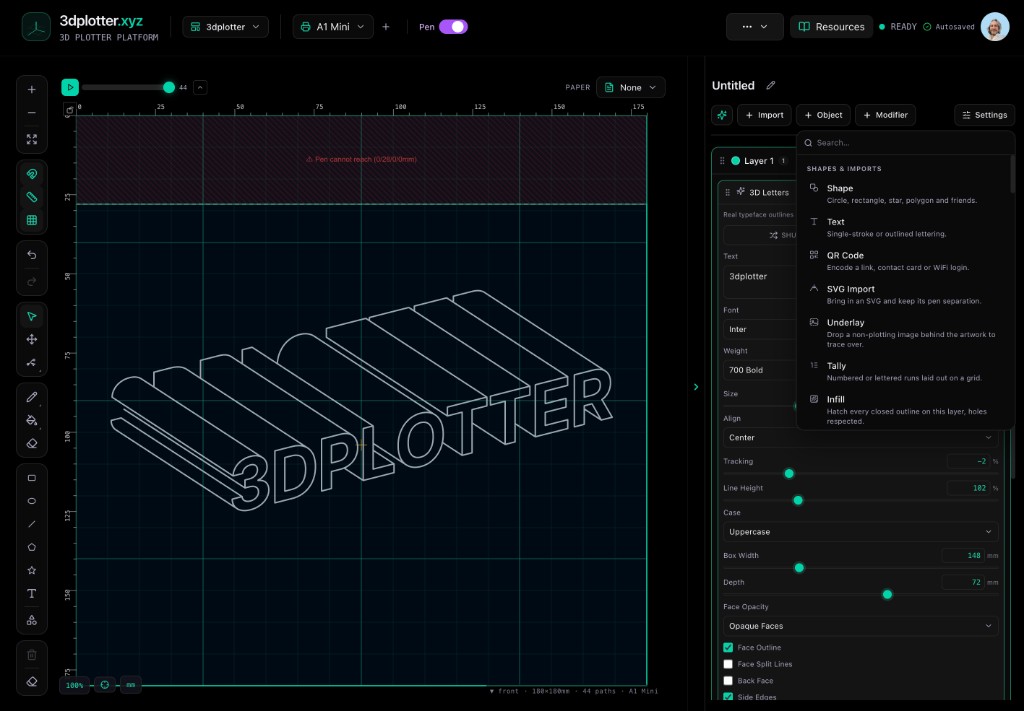Select the four-arrow move tool
Image resolution: width=1024 pixels, height=711 pixels.
point(31,340)
